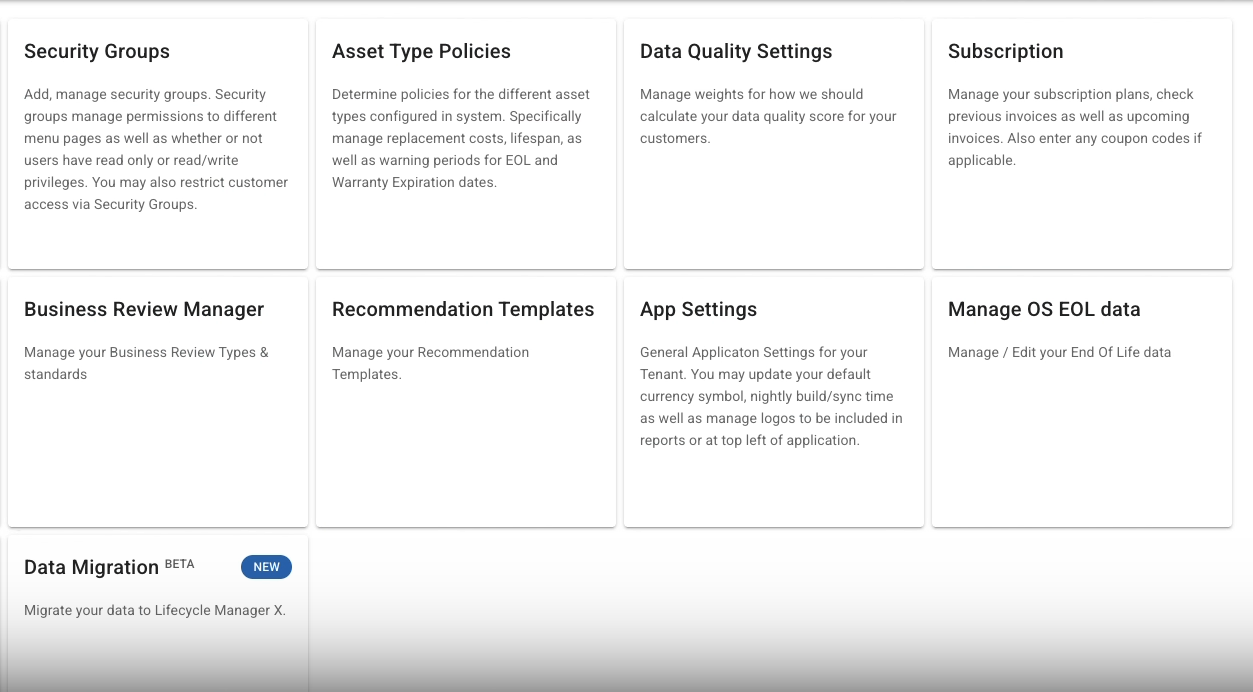Screen dimensions: 1253x692
Task: Click the Data Quality Settings description text
Action: click(767, 116)
